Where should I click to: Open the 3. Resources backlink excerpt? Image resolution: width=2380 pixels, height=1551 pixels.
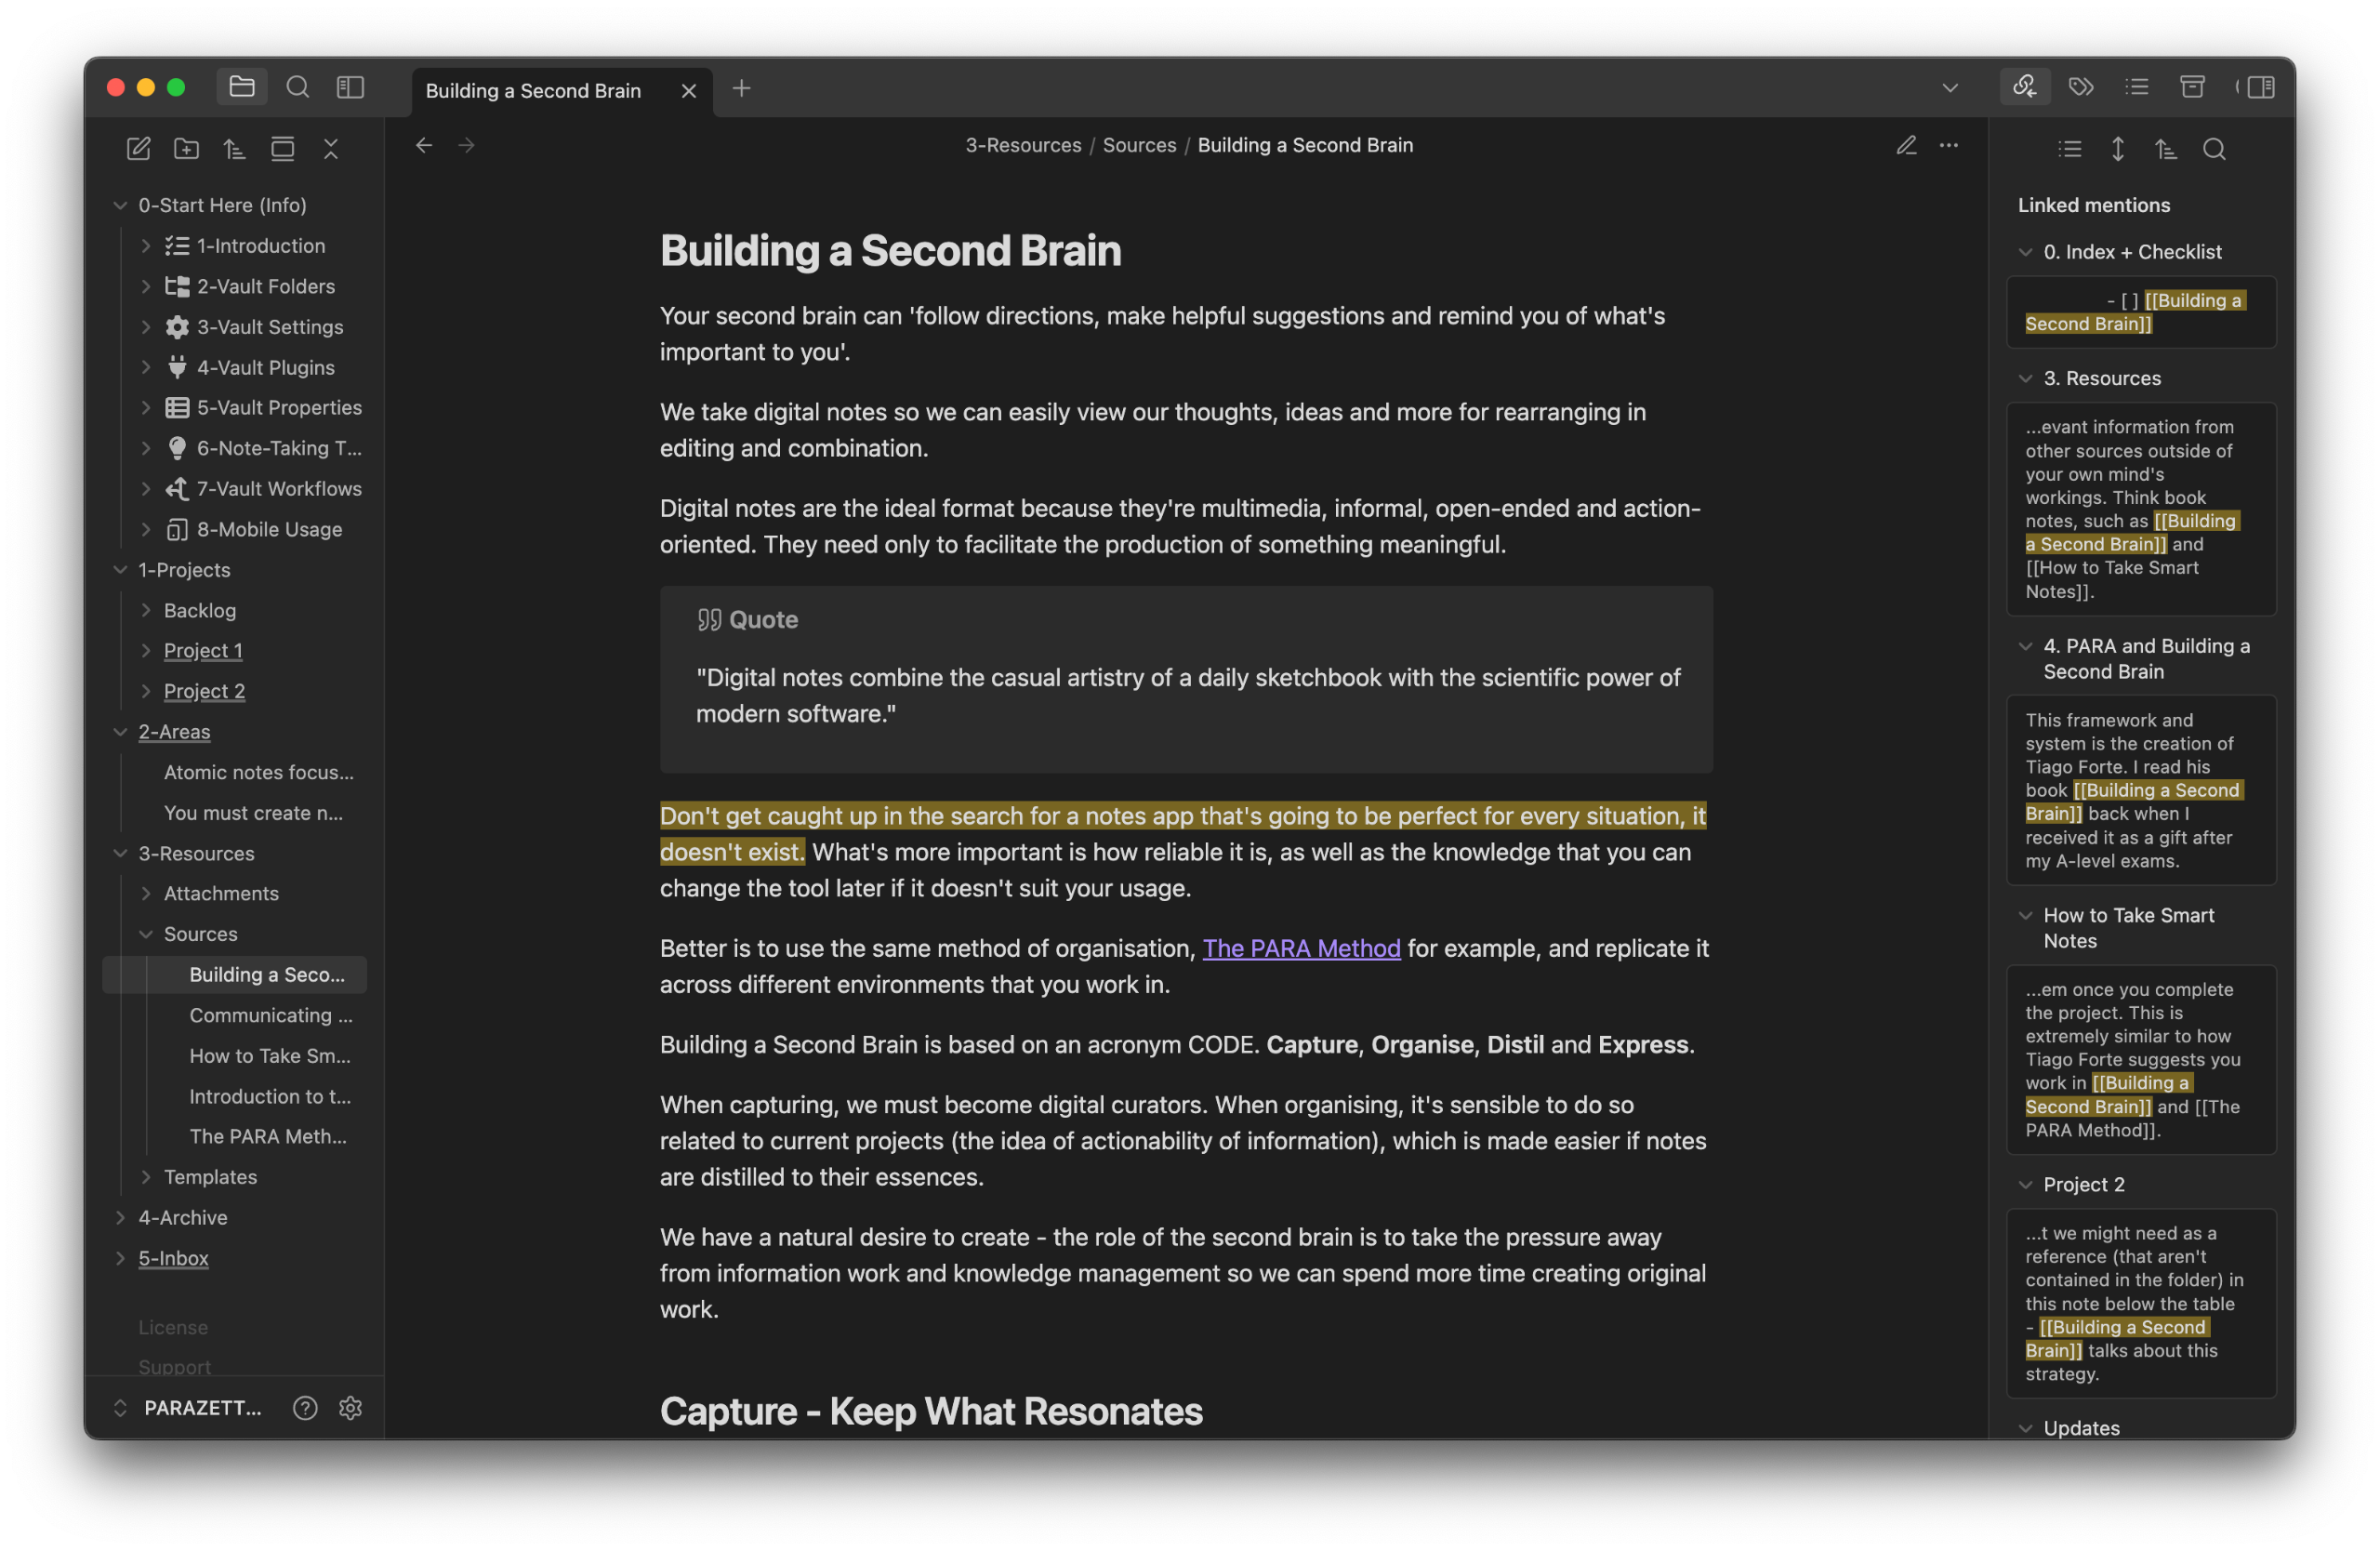(x=2141, y=509)
